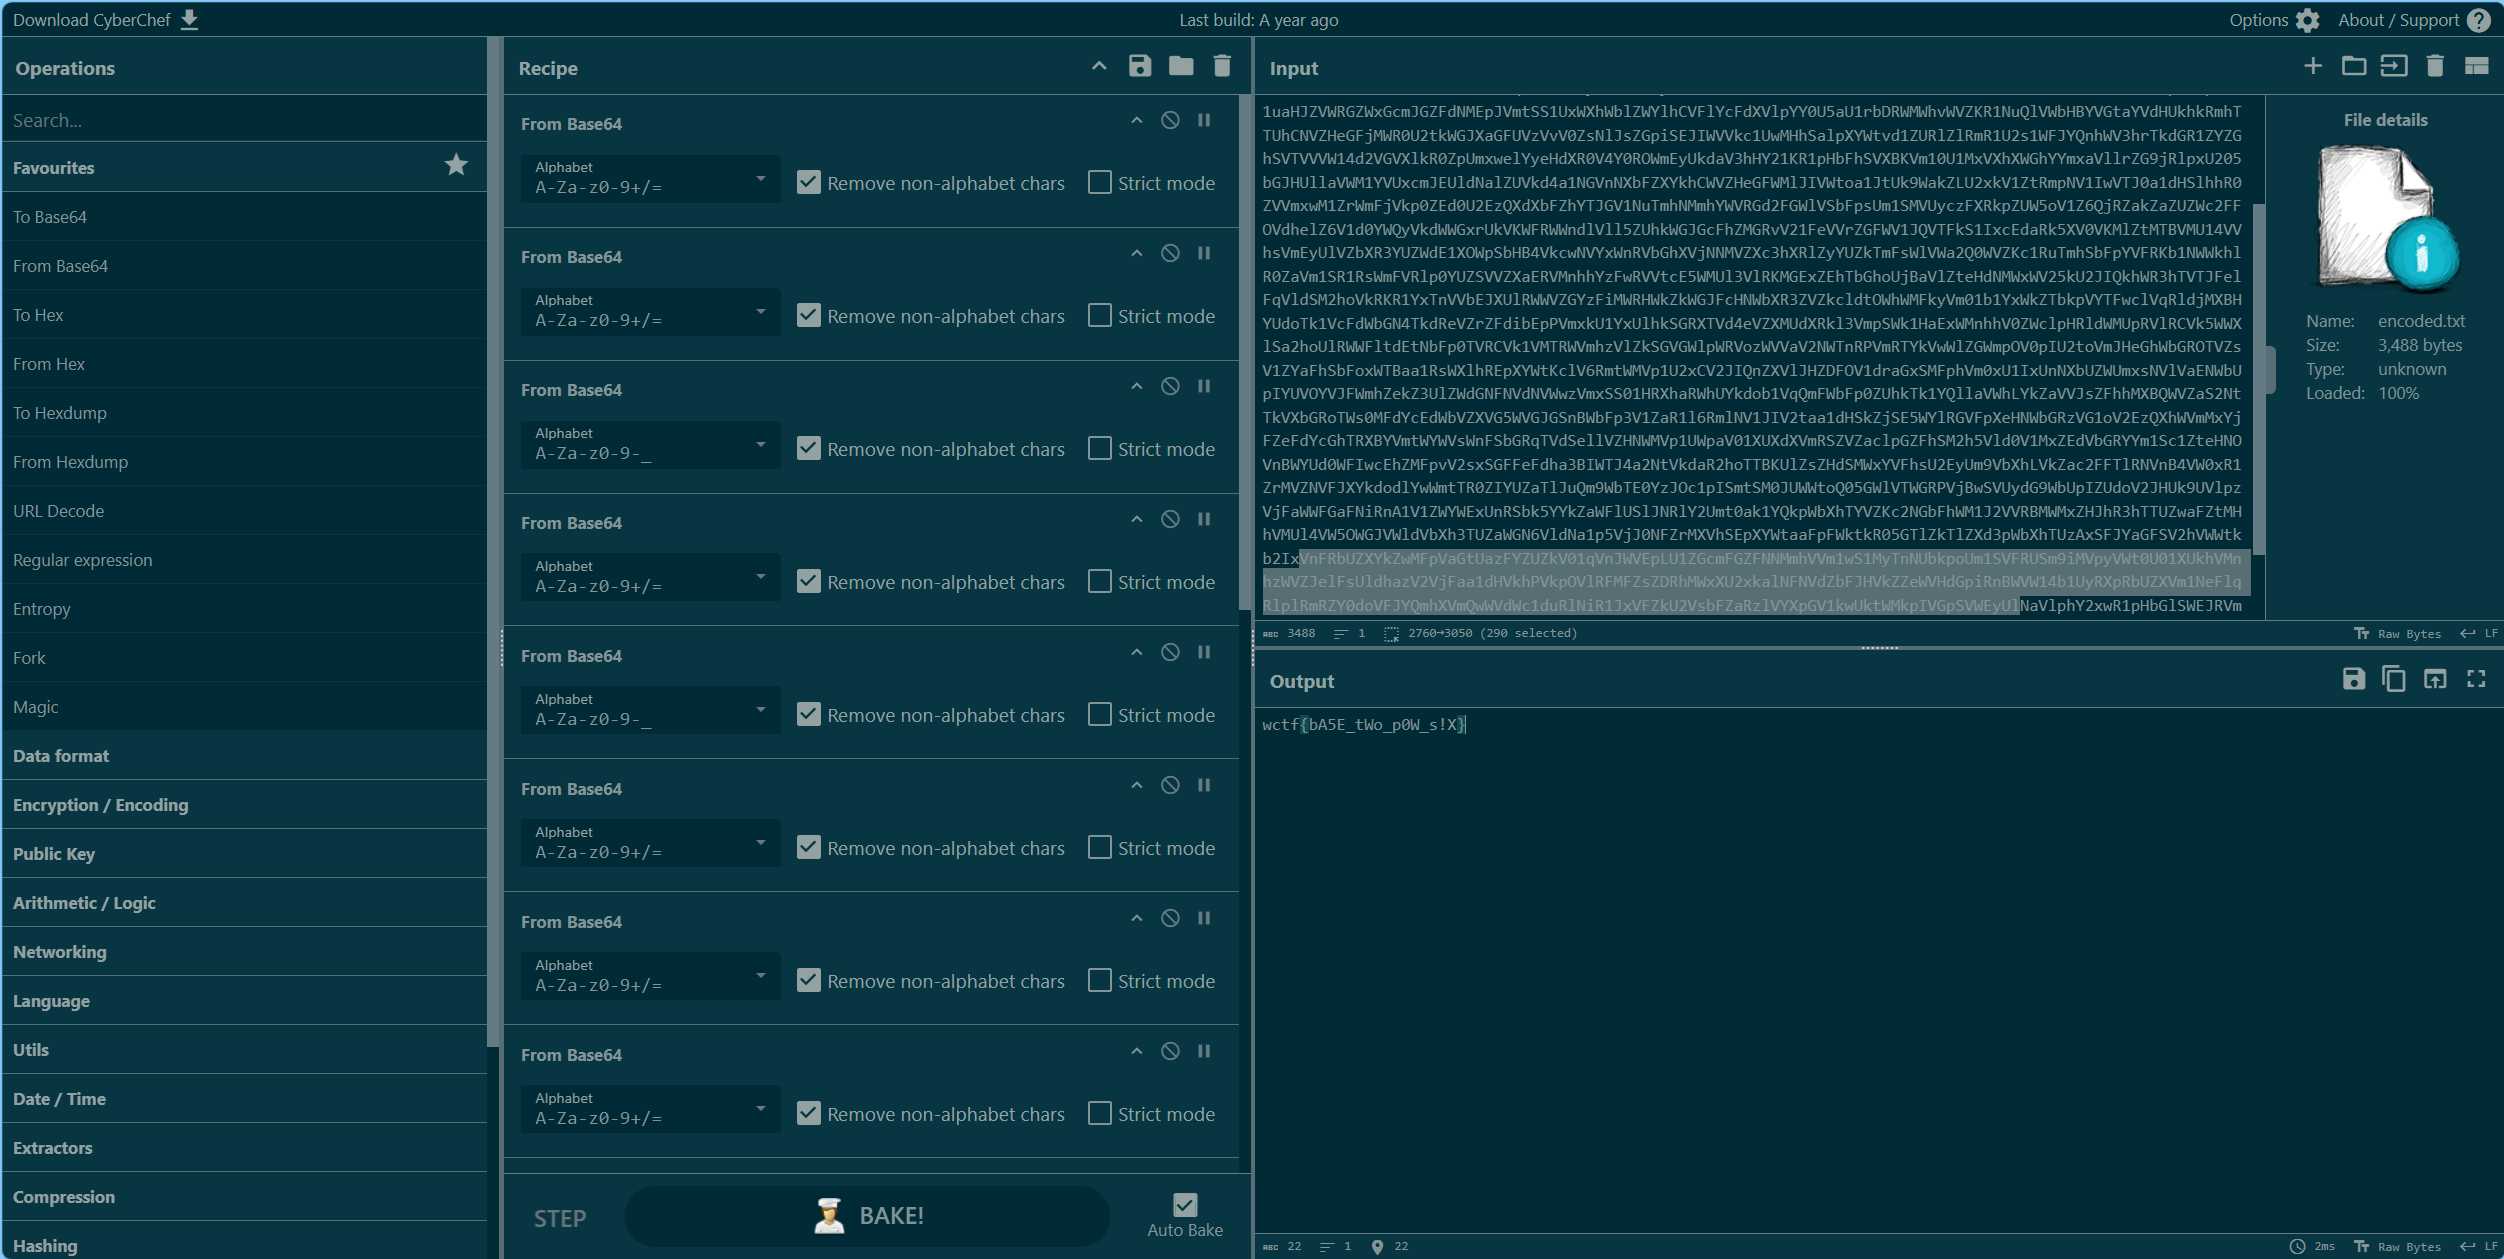
Task: Collapse recipe panel with top chevron icon
Action: pos(1099,66)
